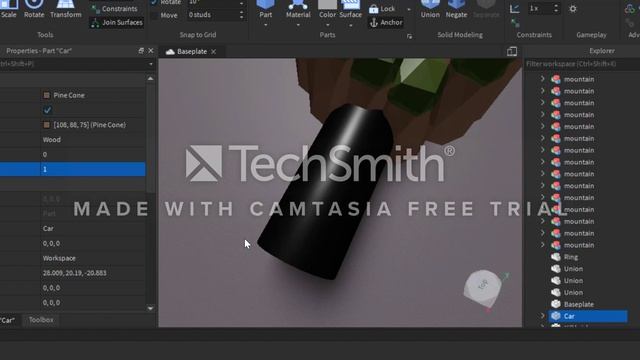Select Baseplate part in Explorer tree

(x=578, y=304)
